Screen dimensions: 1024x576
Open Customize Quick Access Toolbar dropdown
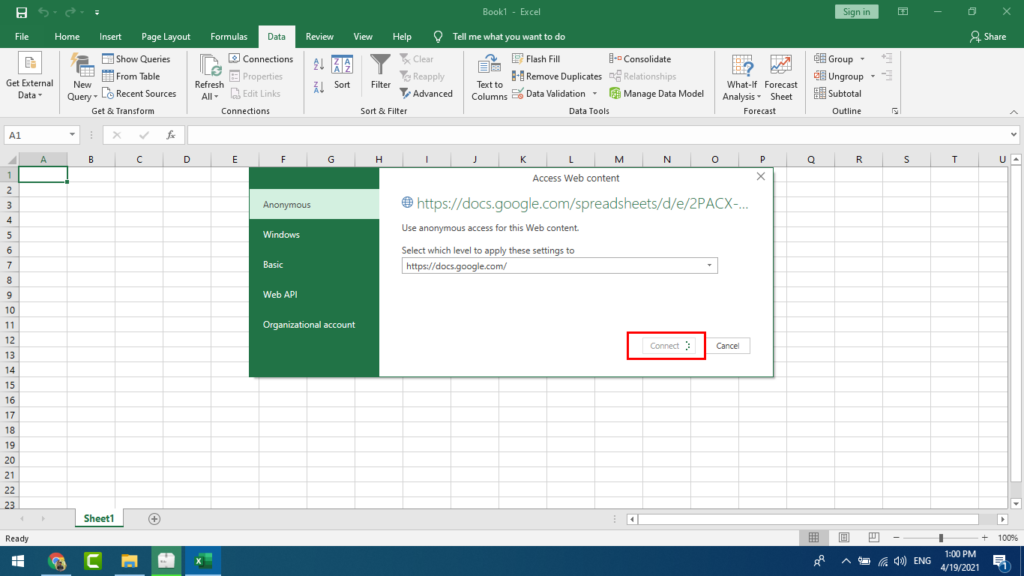click(97, 12)
